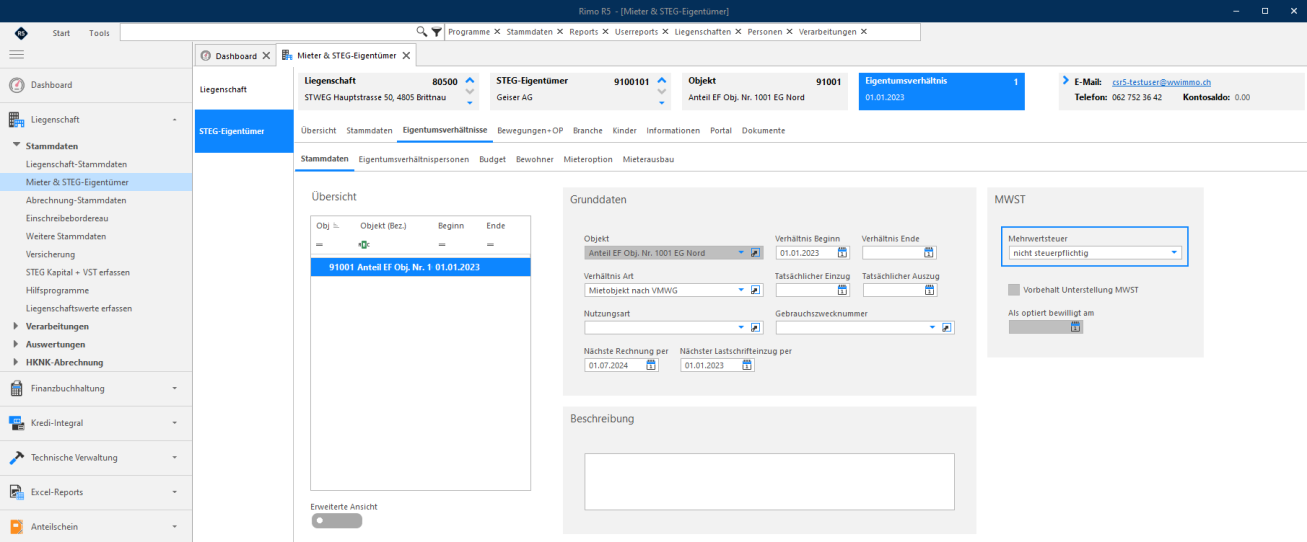Click the Anteilschein icon in sidebar
1307x542 pixels.
click(x=16, y=526)
